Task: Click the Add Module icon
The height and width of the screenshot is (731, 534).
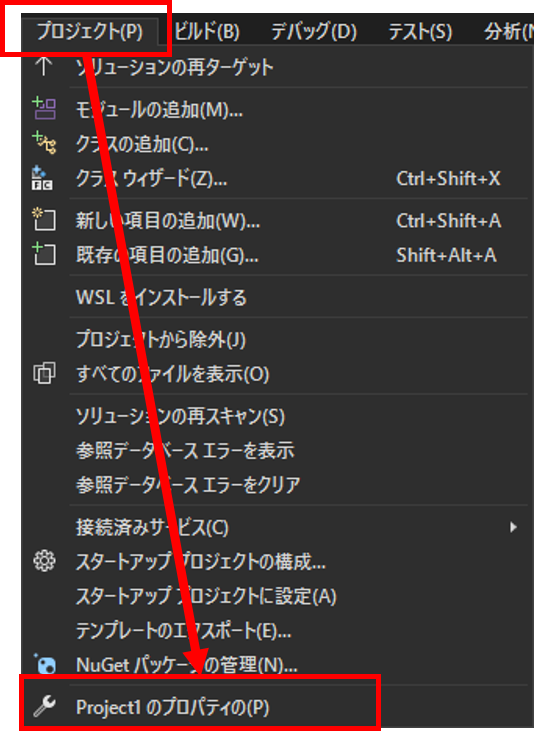Action: point(44,108)
